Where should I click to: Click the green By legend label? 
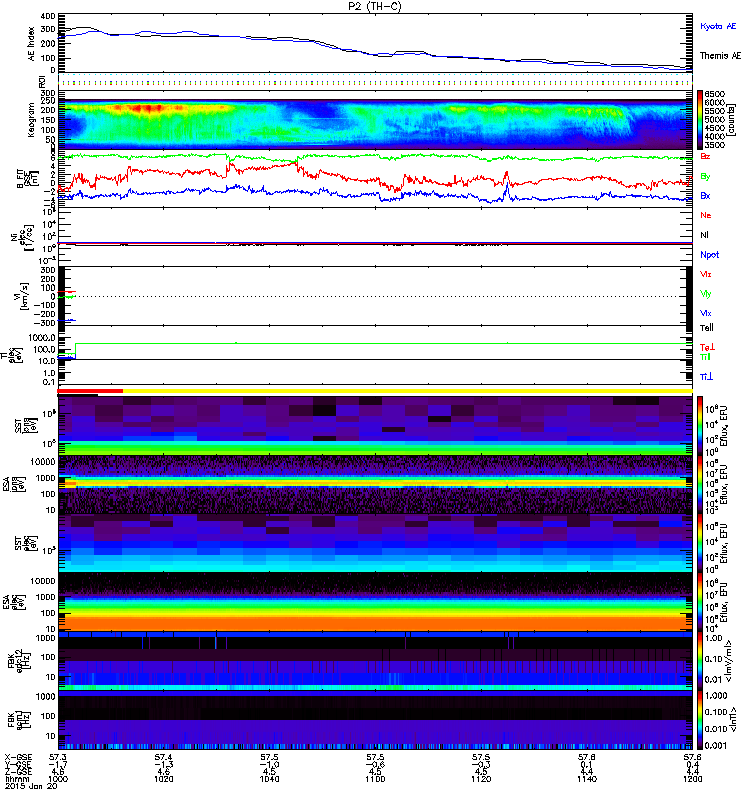coord(706,176)
